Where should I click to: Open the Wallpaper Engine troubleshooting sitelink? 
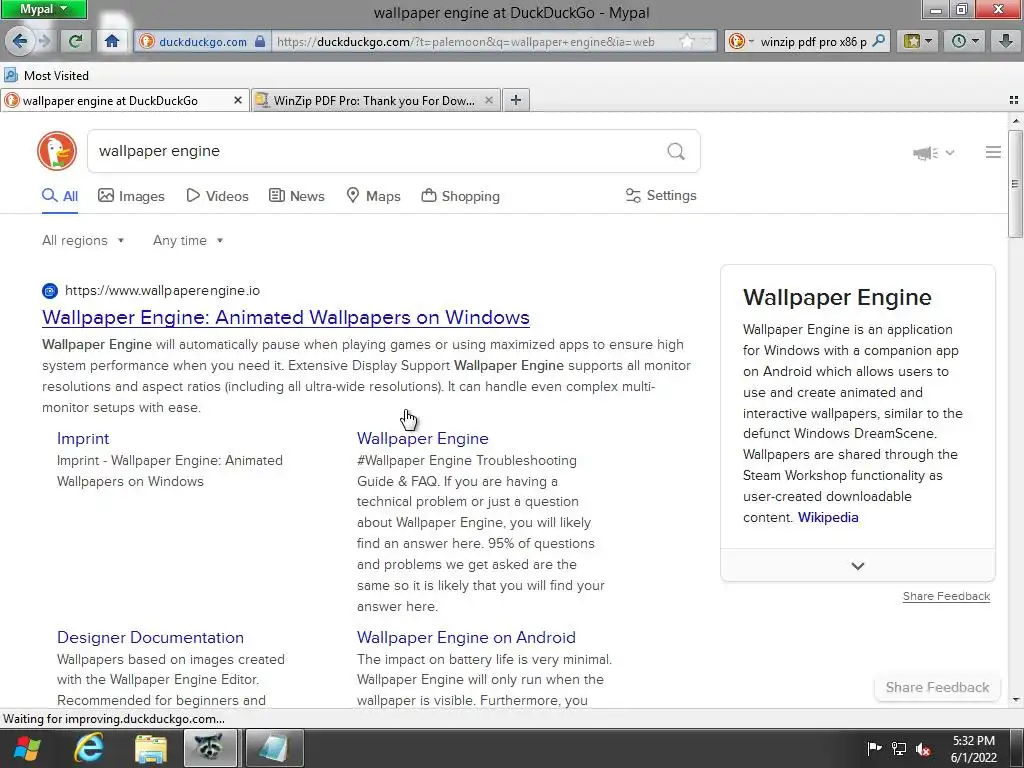tap(423, 438)
